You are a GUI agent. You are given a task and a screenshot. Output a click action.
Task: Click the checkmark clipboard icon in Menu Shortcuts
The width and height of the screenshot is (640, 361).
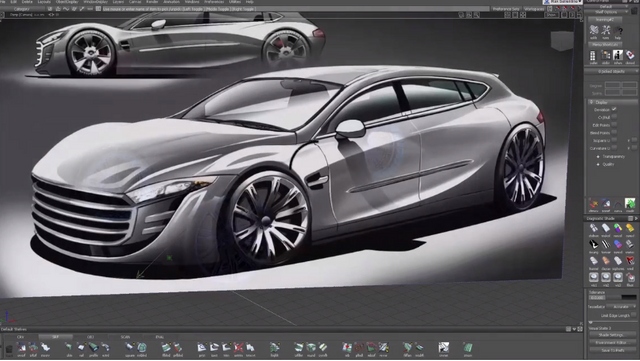(x=630, y=55)
